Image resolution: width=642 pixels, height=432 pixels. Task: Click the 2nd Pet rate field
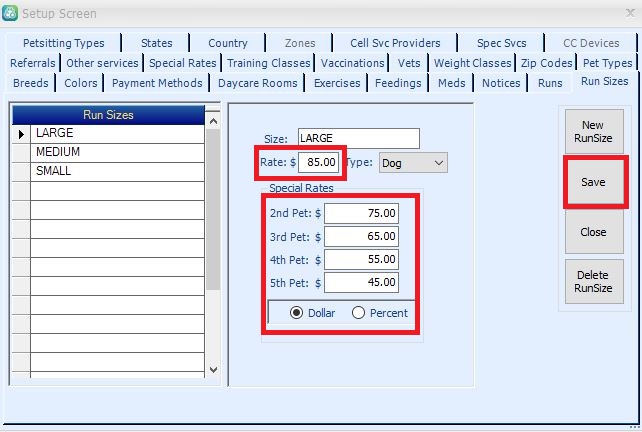(x=361, y=213)
